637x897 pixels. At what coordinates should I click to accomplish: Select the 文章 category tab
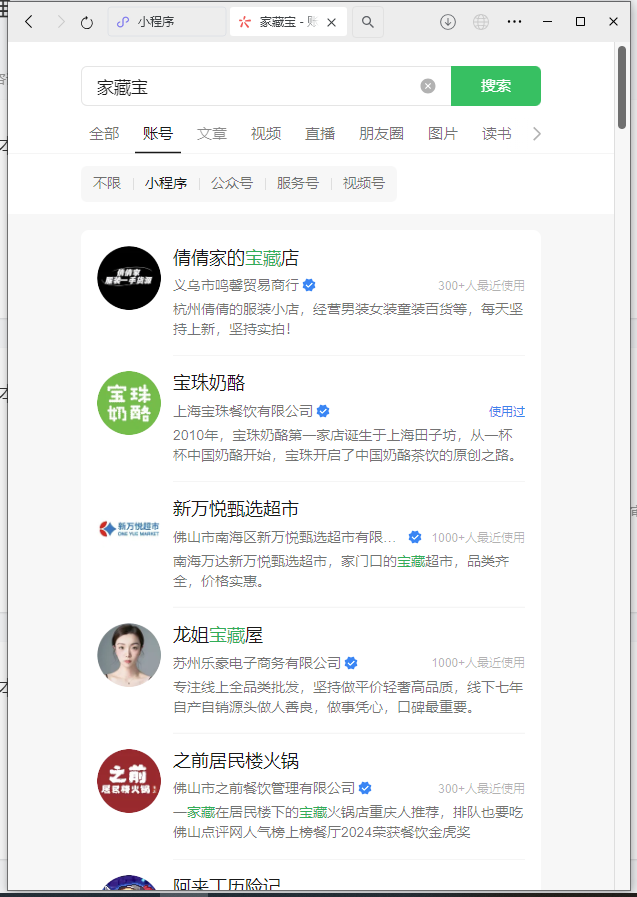click(x=212, y=134)
